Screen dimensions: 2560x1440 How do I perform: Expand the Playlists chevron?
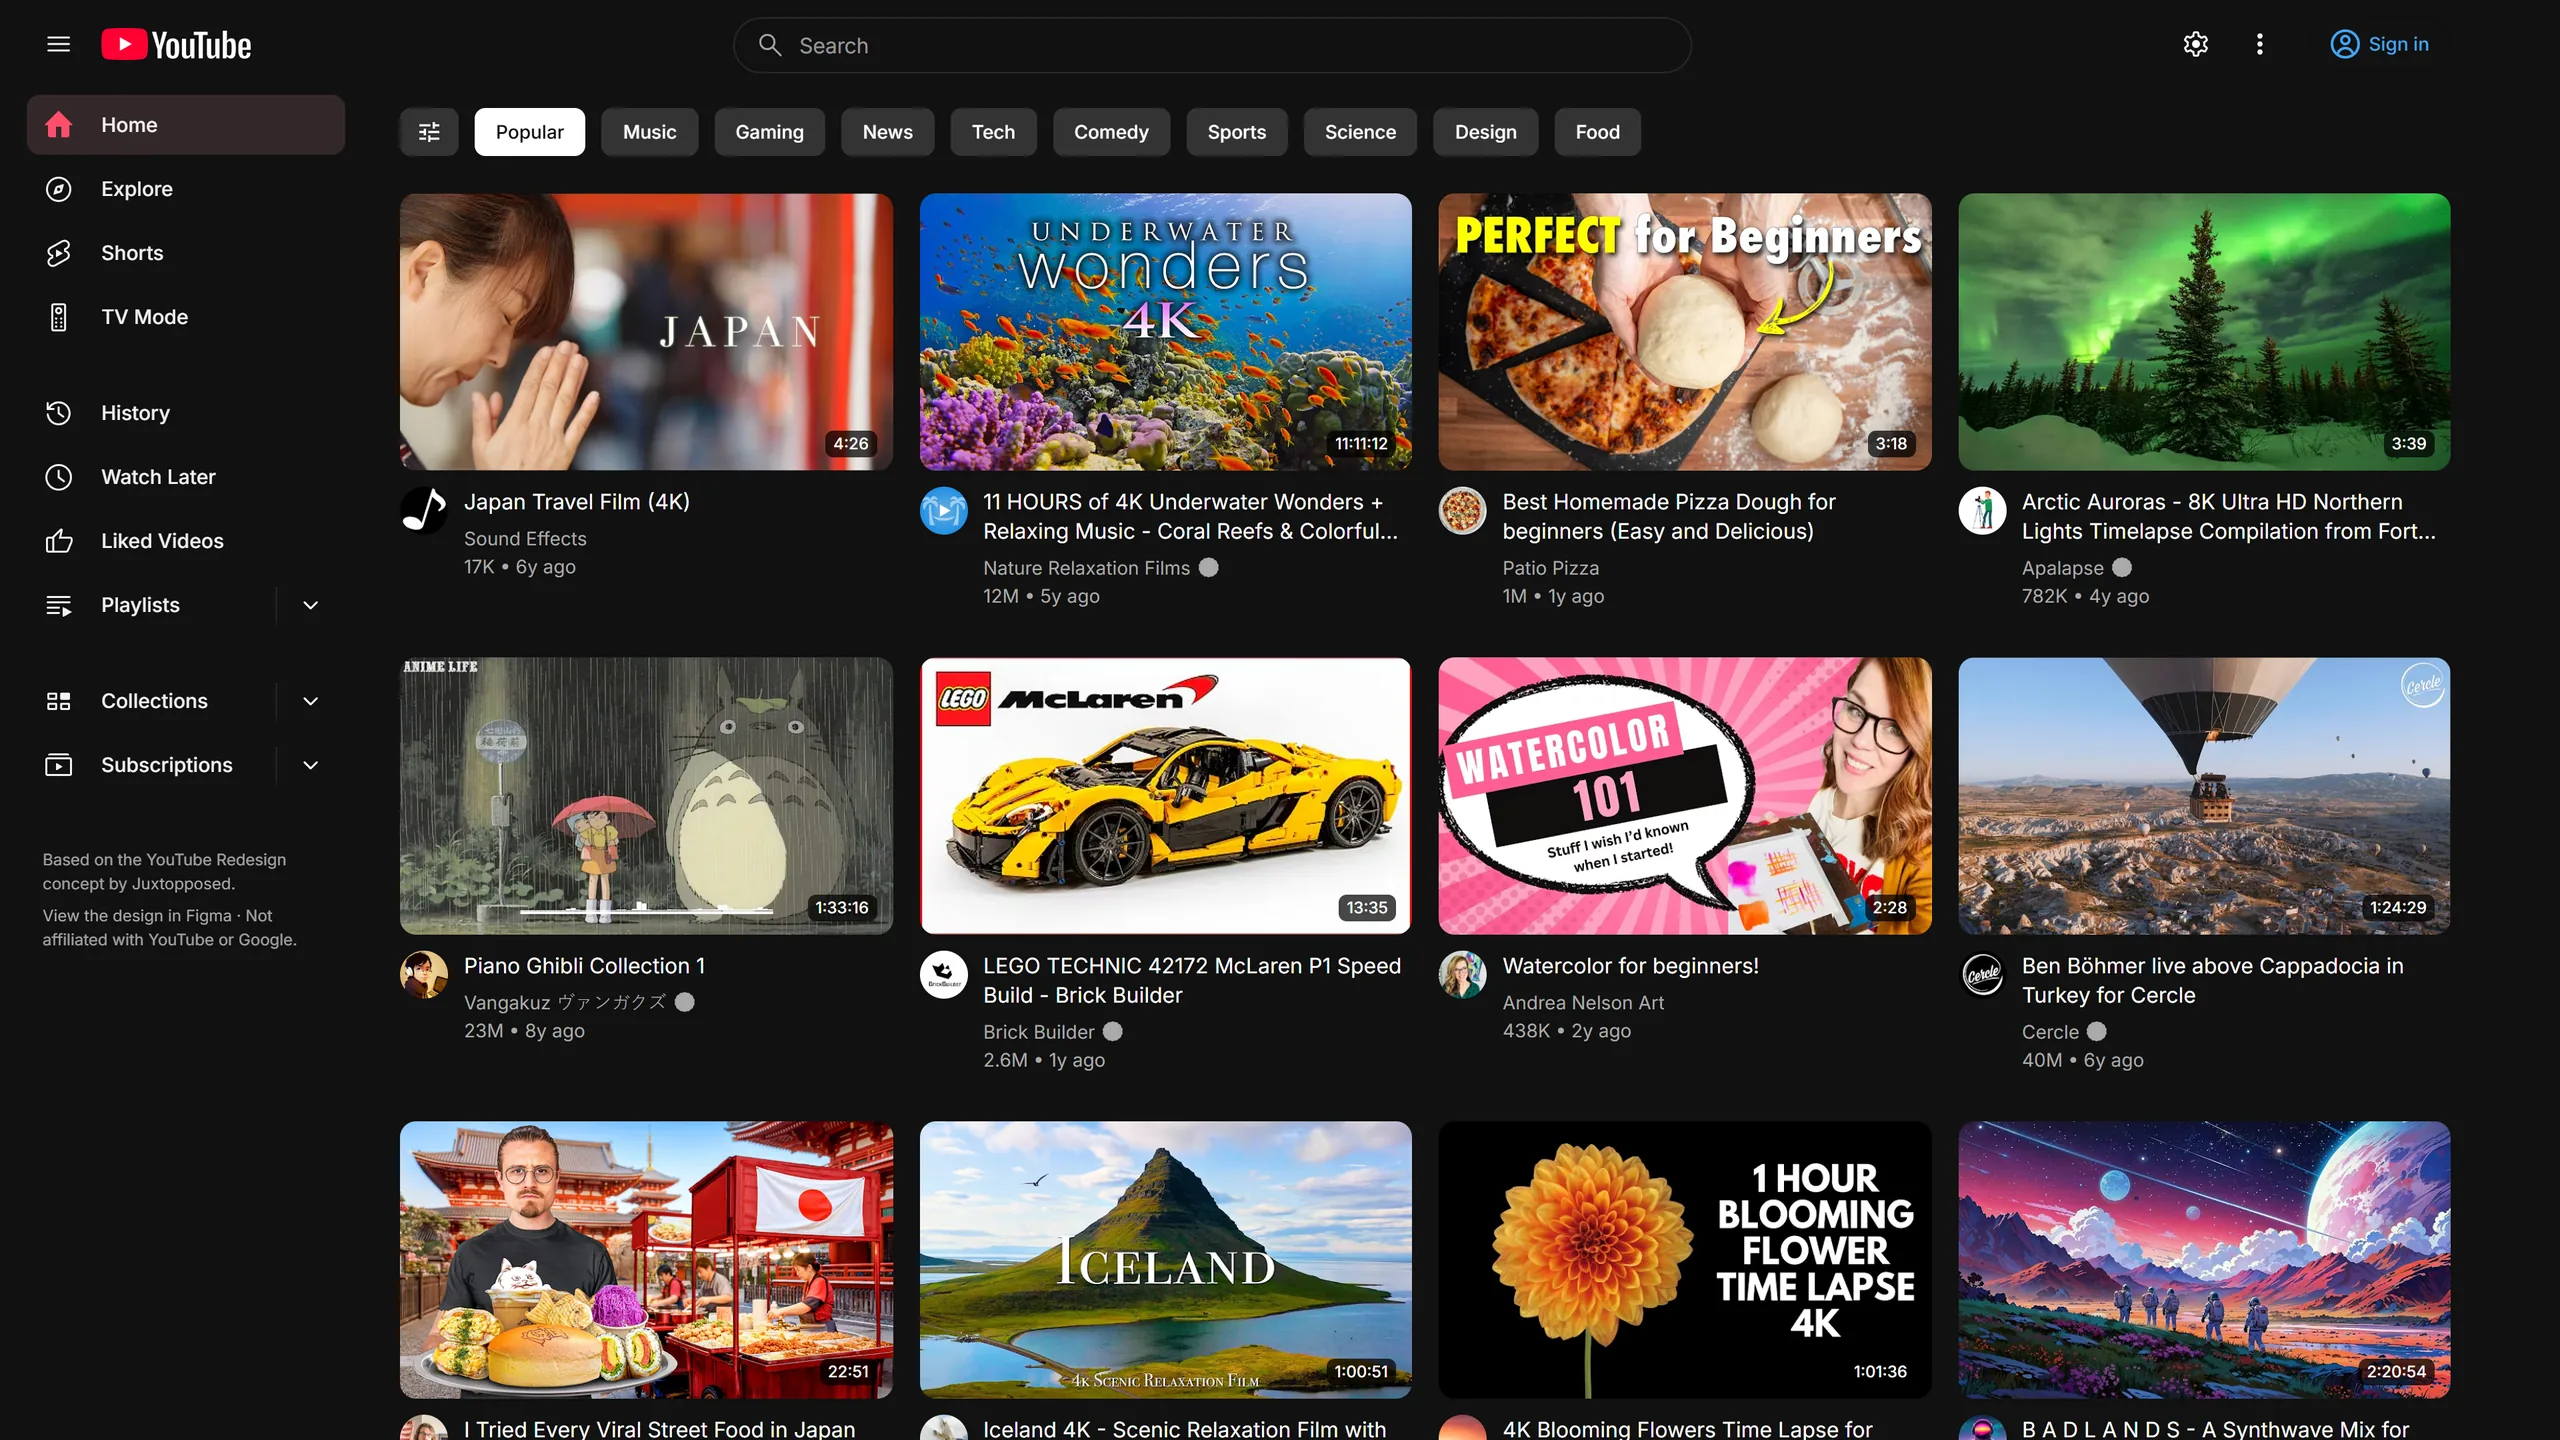[311, 605]
